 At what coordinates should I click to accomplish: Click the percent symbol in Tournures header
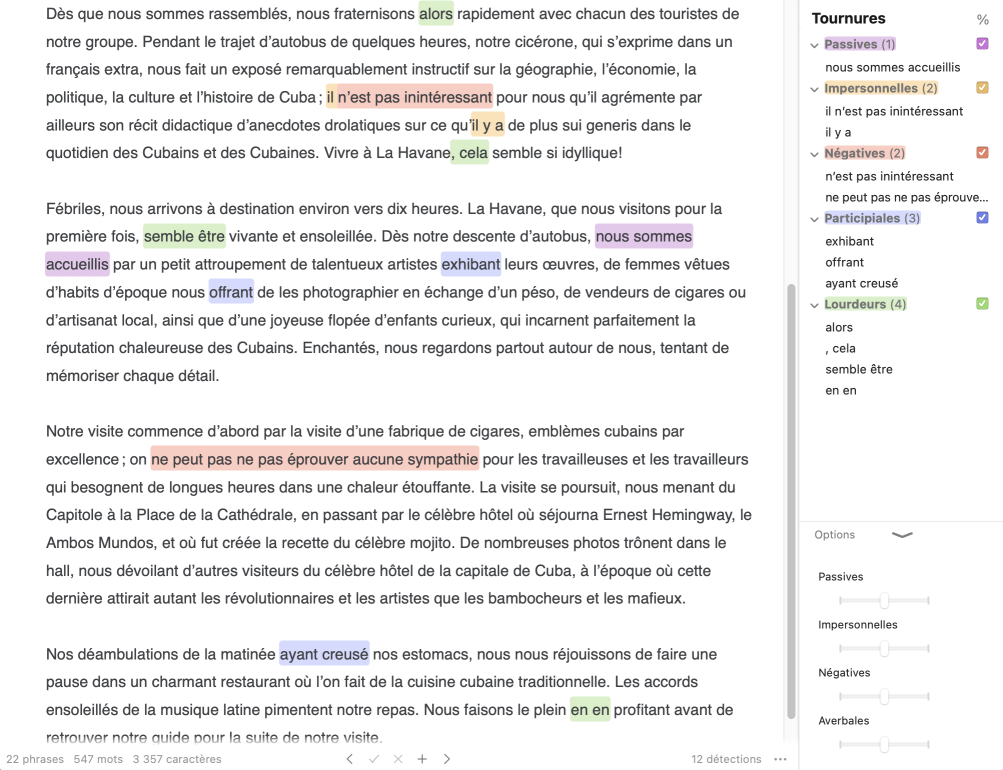(x=982, y=19)
